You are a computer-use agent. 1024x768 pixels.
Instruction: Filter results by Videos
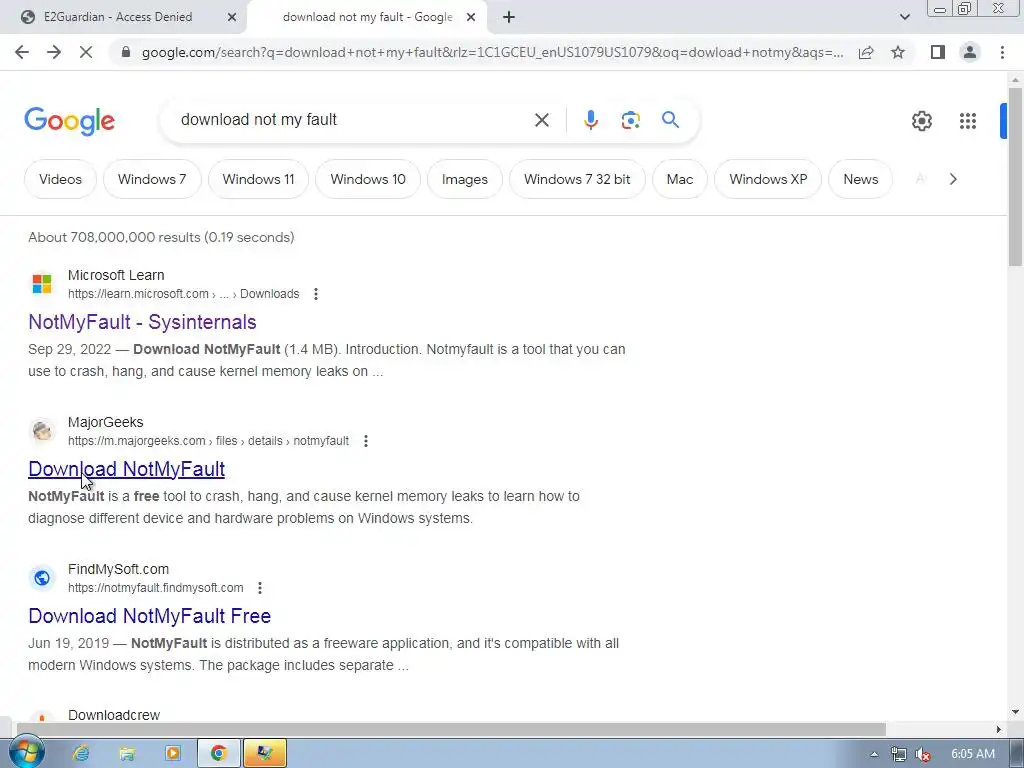(60, 179)
